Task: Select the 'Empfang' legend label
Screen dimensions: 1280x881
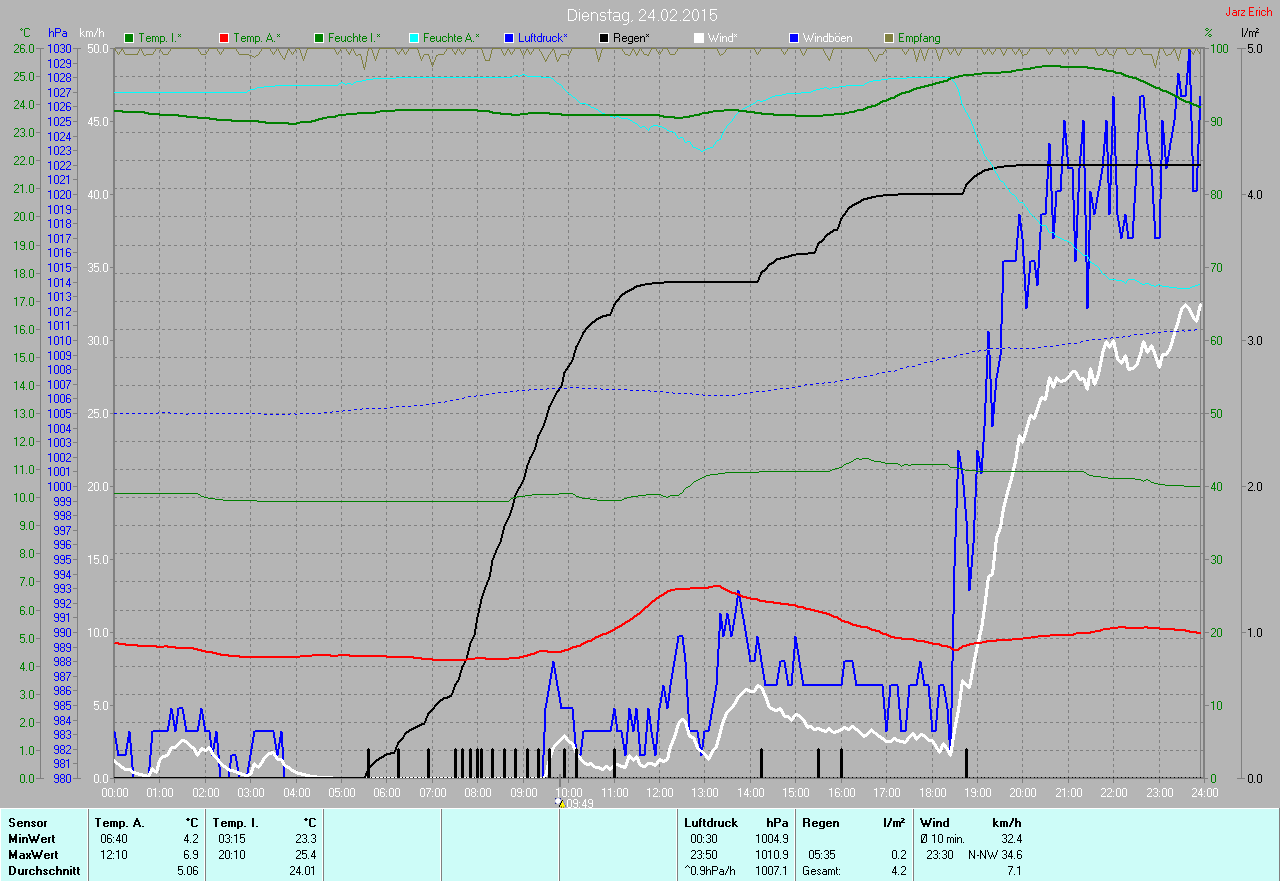Action: 919,38
